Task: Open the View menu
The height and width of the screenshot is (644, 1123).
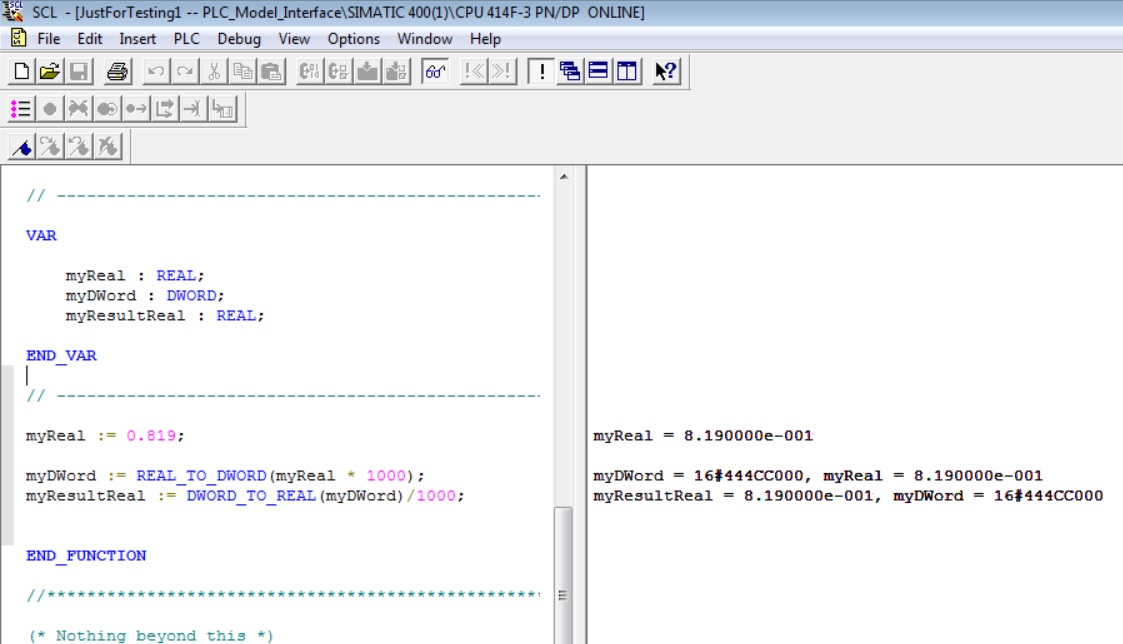Action: coord(294,39)
